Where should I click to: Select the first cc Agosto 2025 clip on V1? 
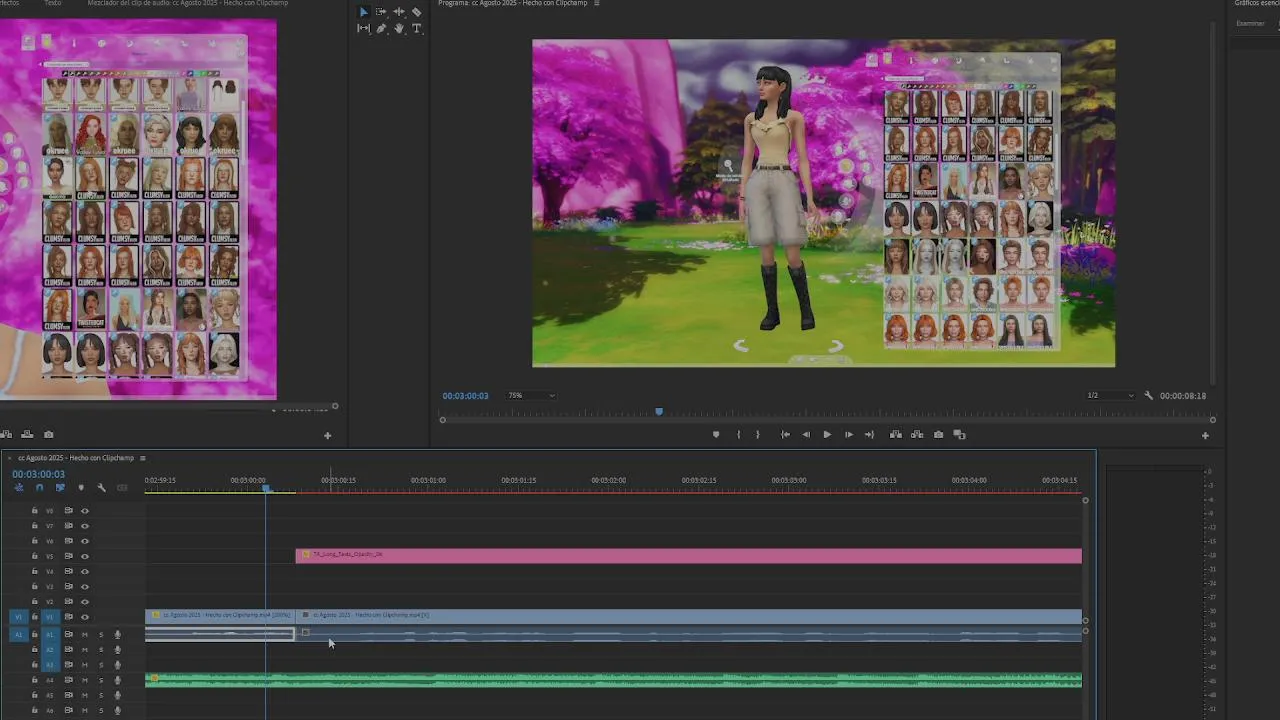pos(220,616)
